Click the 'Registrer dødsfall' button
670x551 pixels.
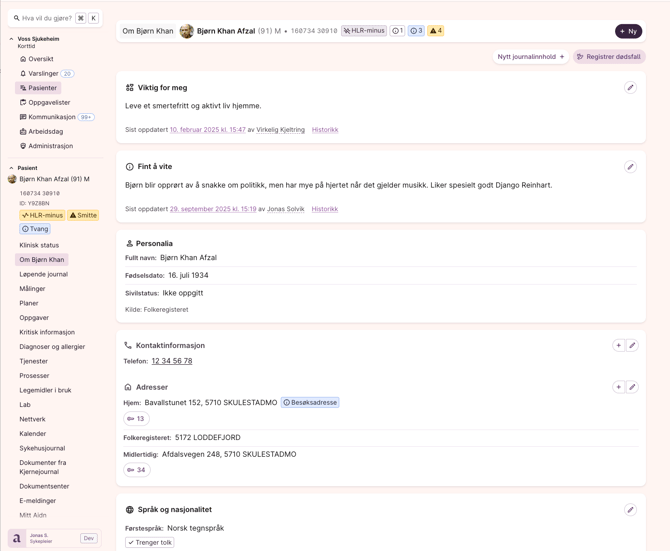tap(608, 57)
